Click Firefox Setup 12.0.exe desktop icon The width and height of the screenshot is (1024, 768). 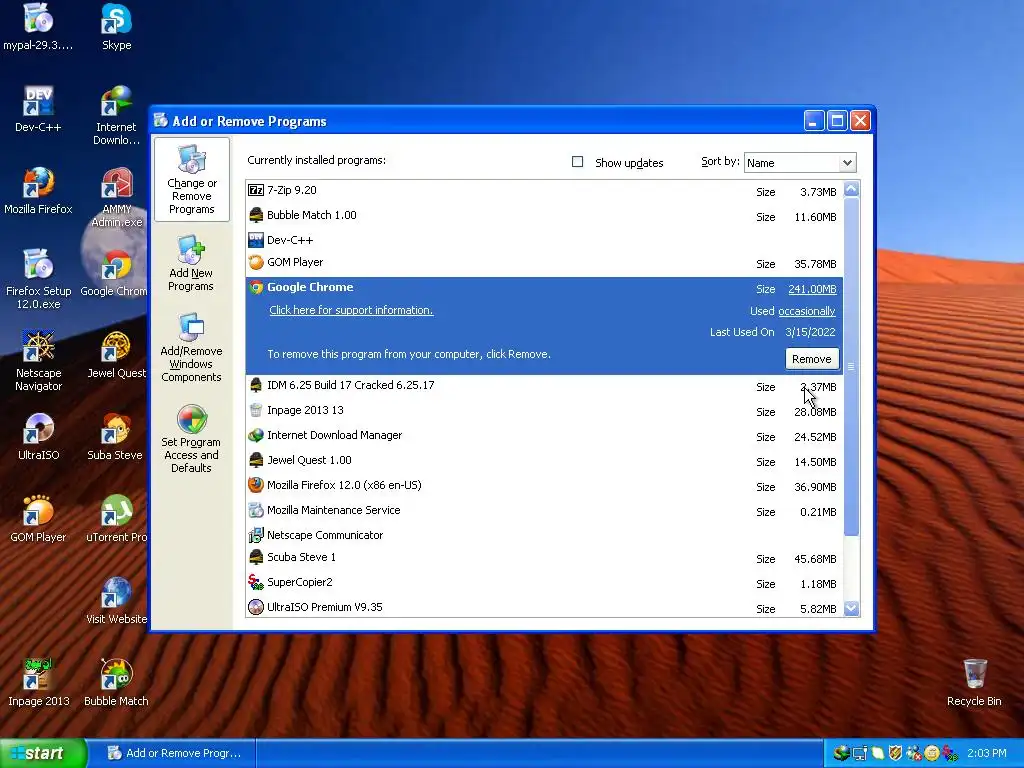click(39, 279)
